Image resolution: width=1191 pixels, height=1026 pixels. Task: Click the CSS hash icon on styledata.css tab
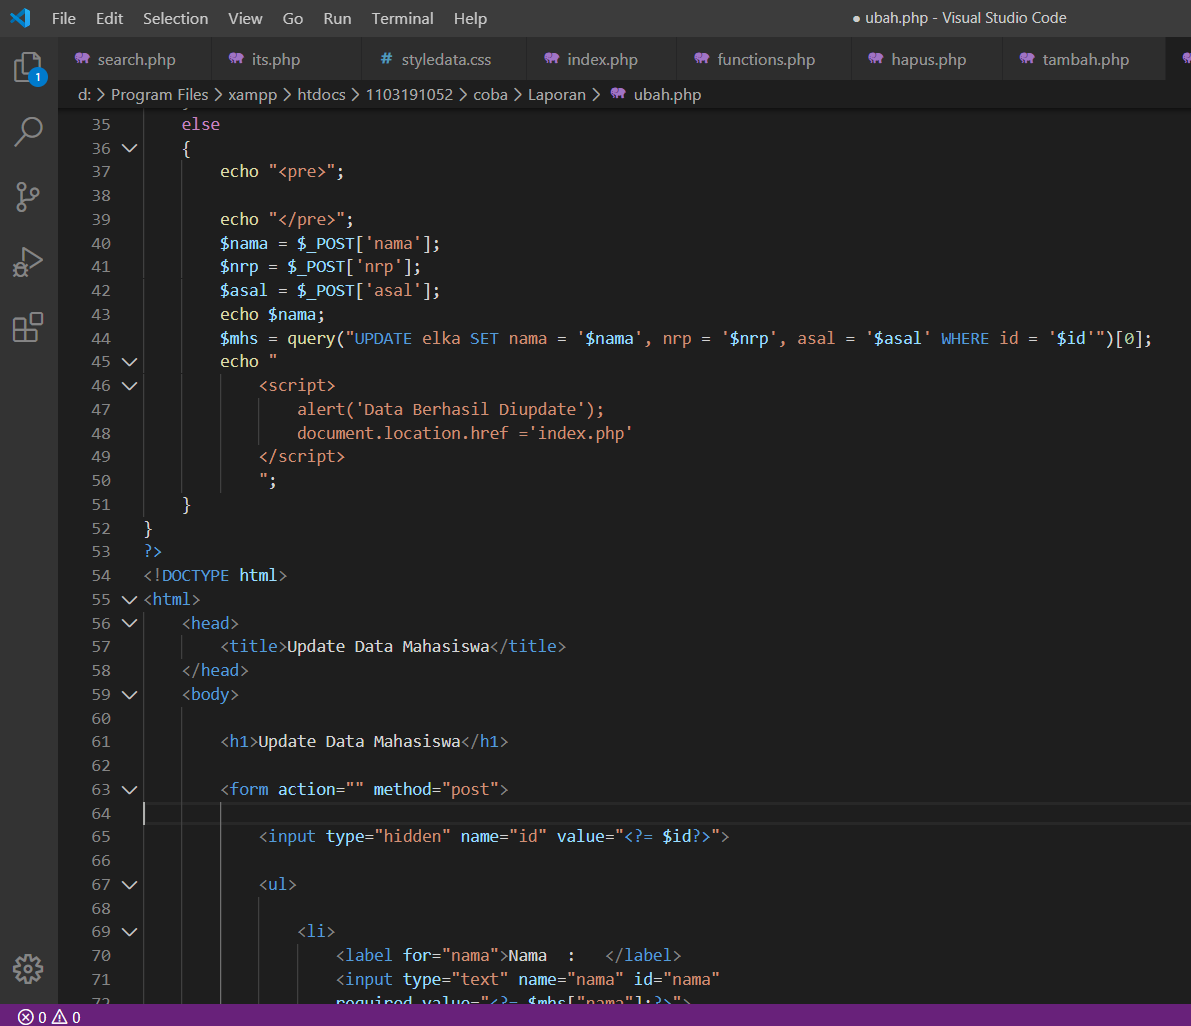click(x=387, y=58)
